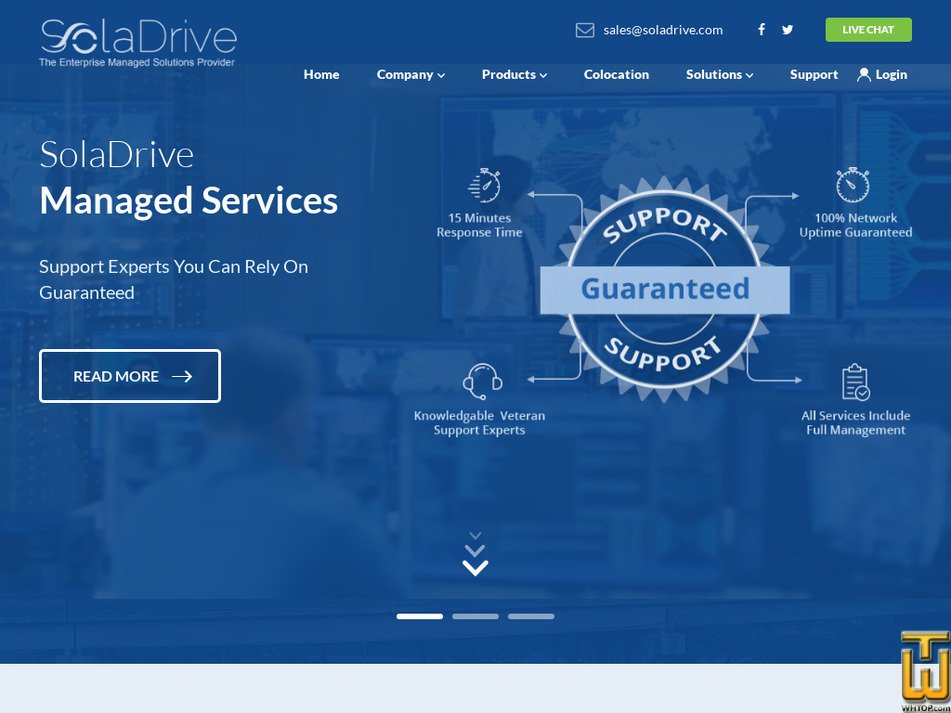Open the Twitter bird icon link
This screenshot has height=713, width=951.
point(787,30)
